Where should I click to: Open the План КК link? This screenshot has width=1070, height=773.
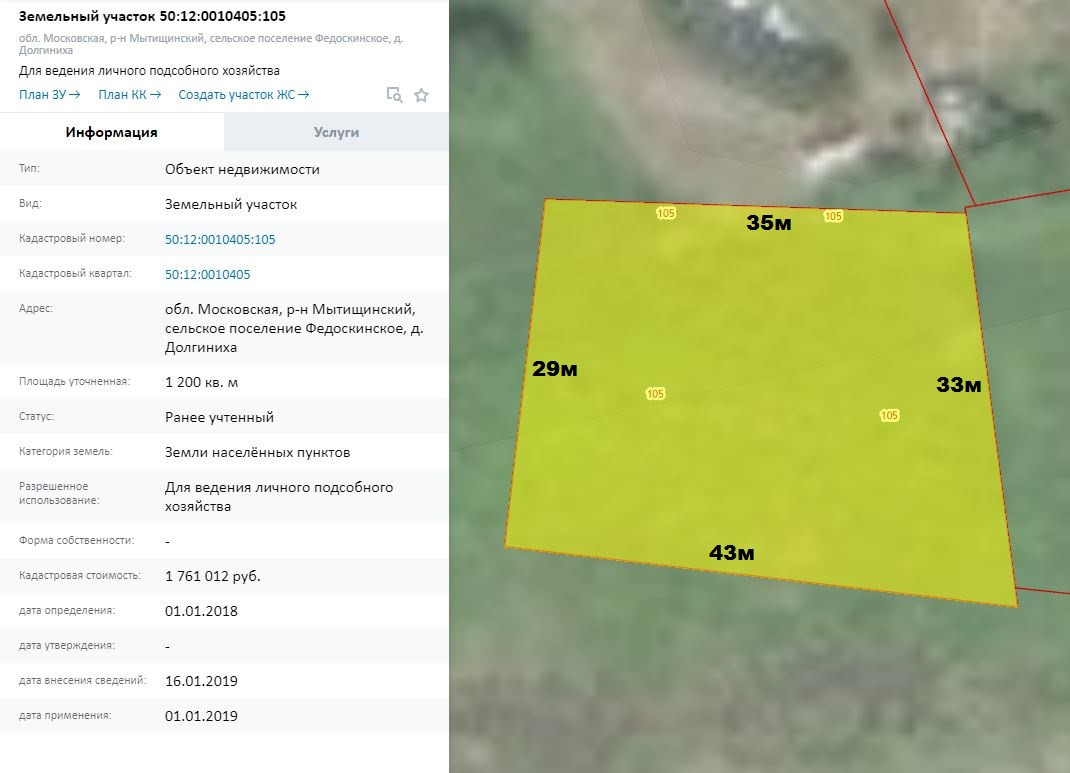point(130,94)
